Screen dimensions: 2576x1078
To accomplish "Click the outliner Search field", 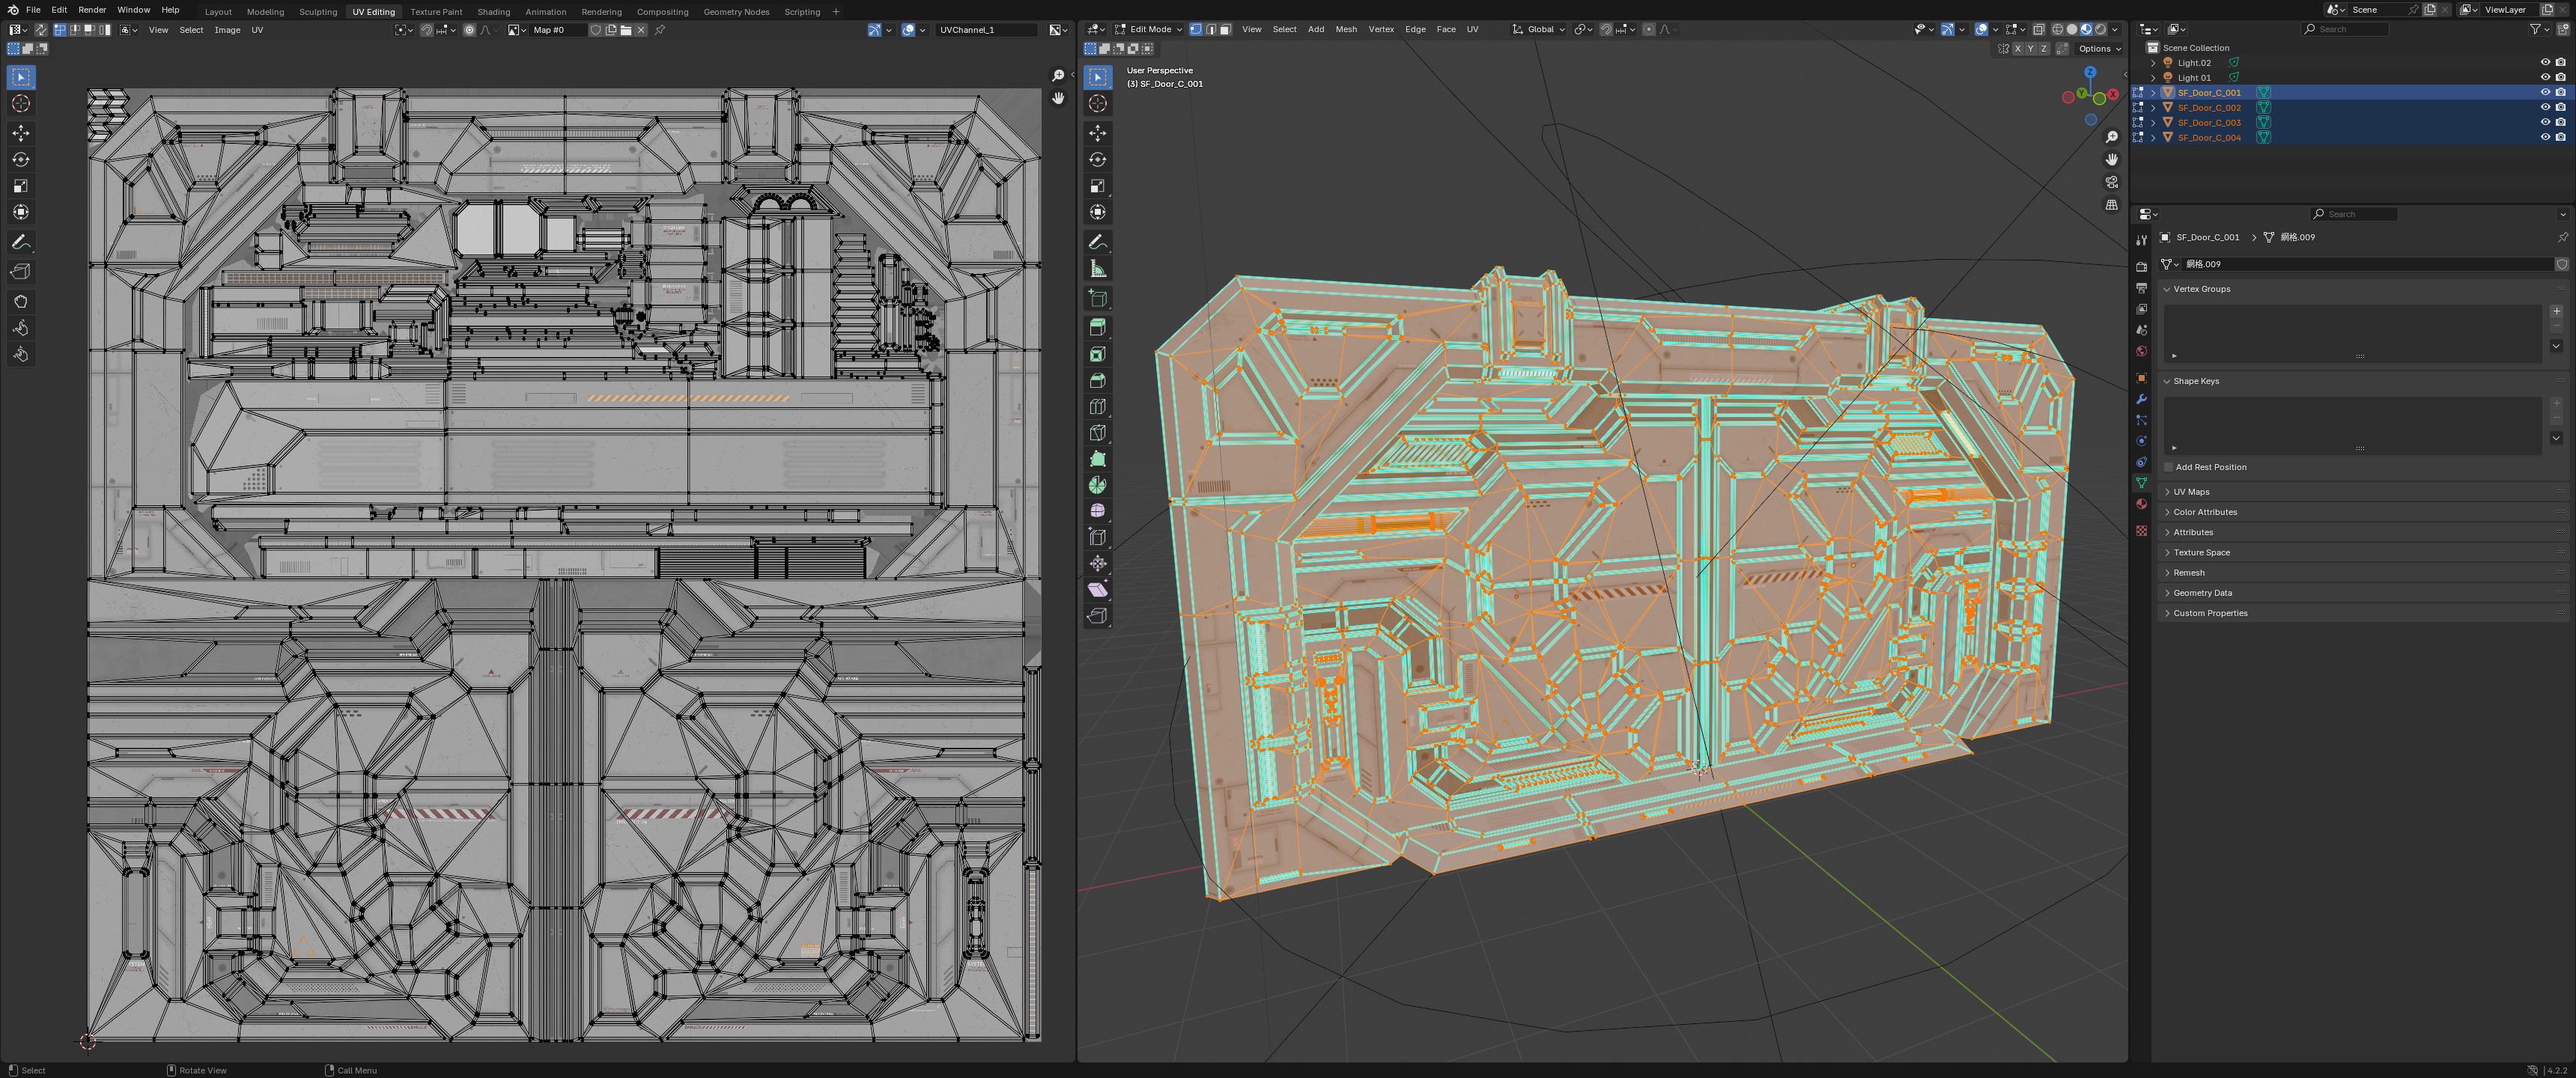I will coord(2345,29).
